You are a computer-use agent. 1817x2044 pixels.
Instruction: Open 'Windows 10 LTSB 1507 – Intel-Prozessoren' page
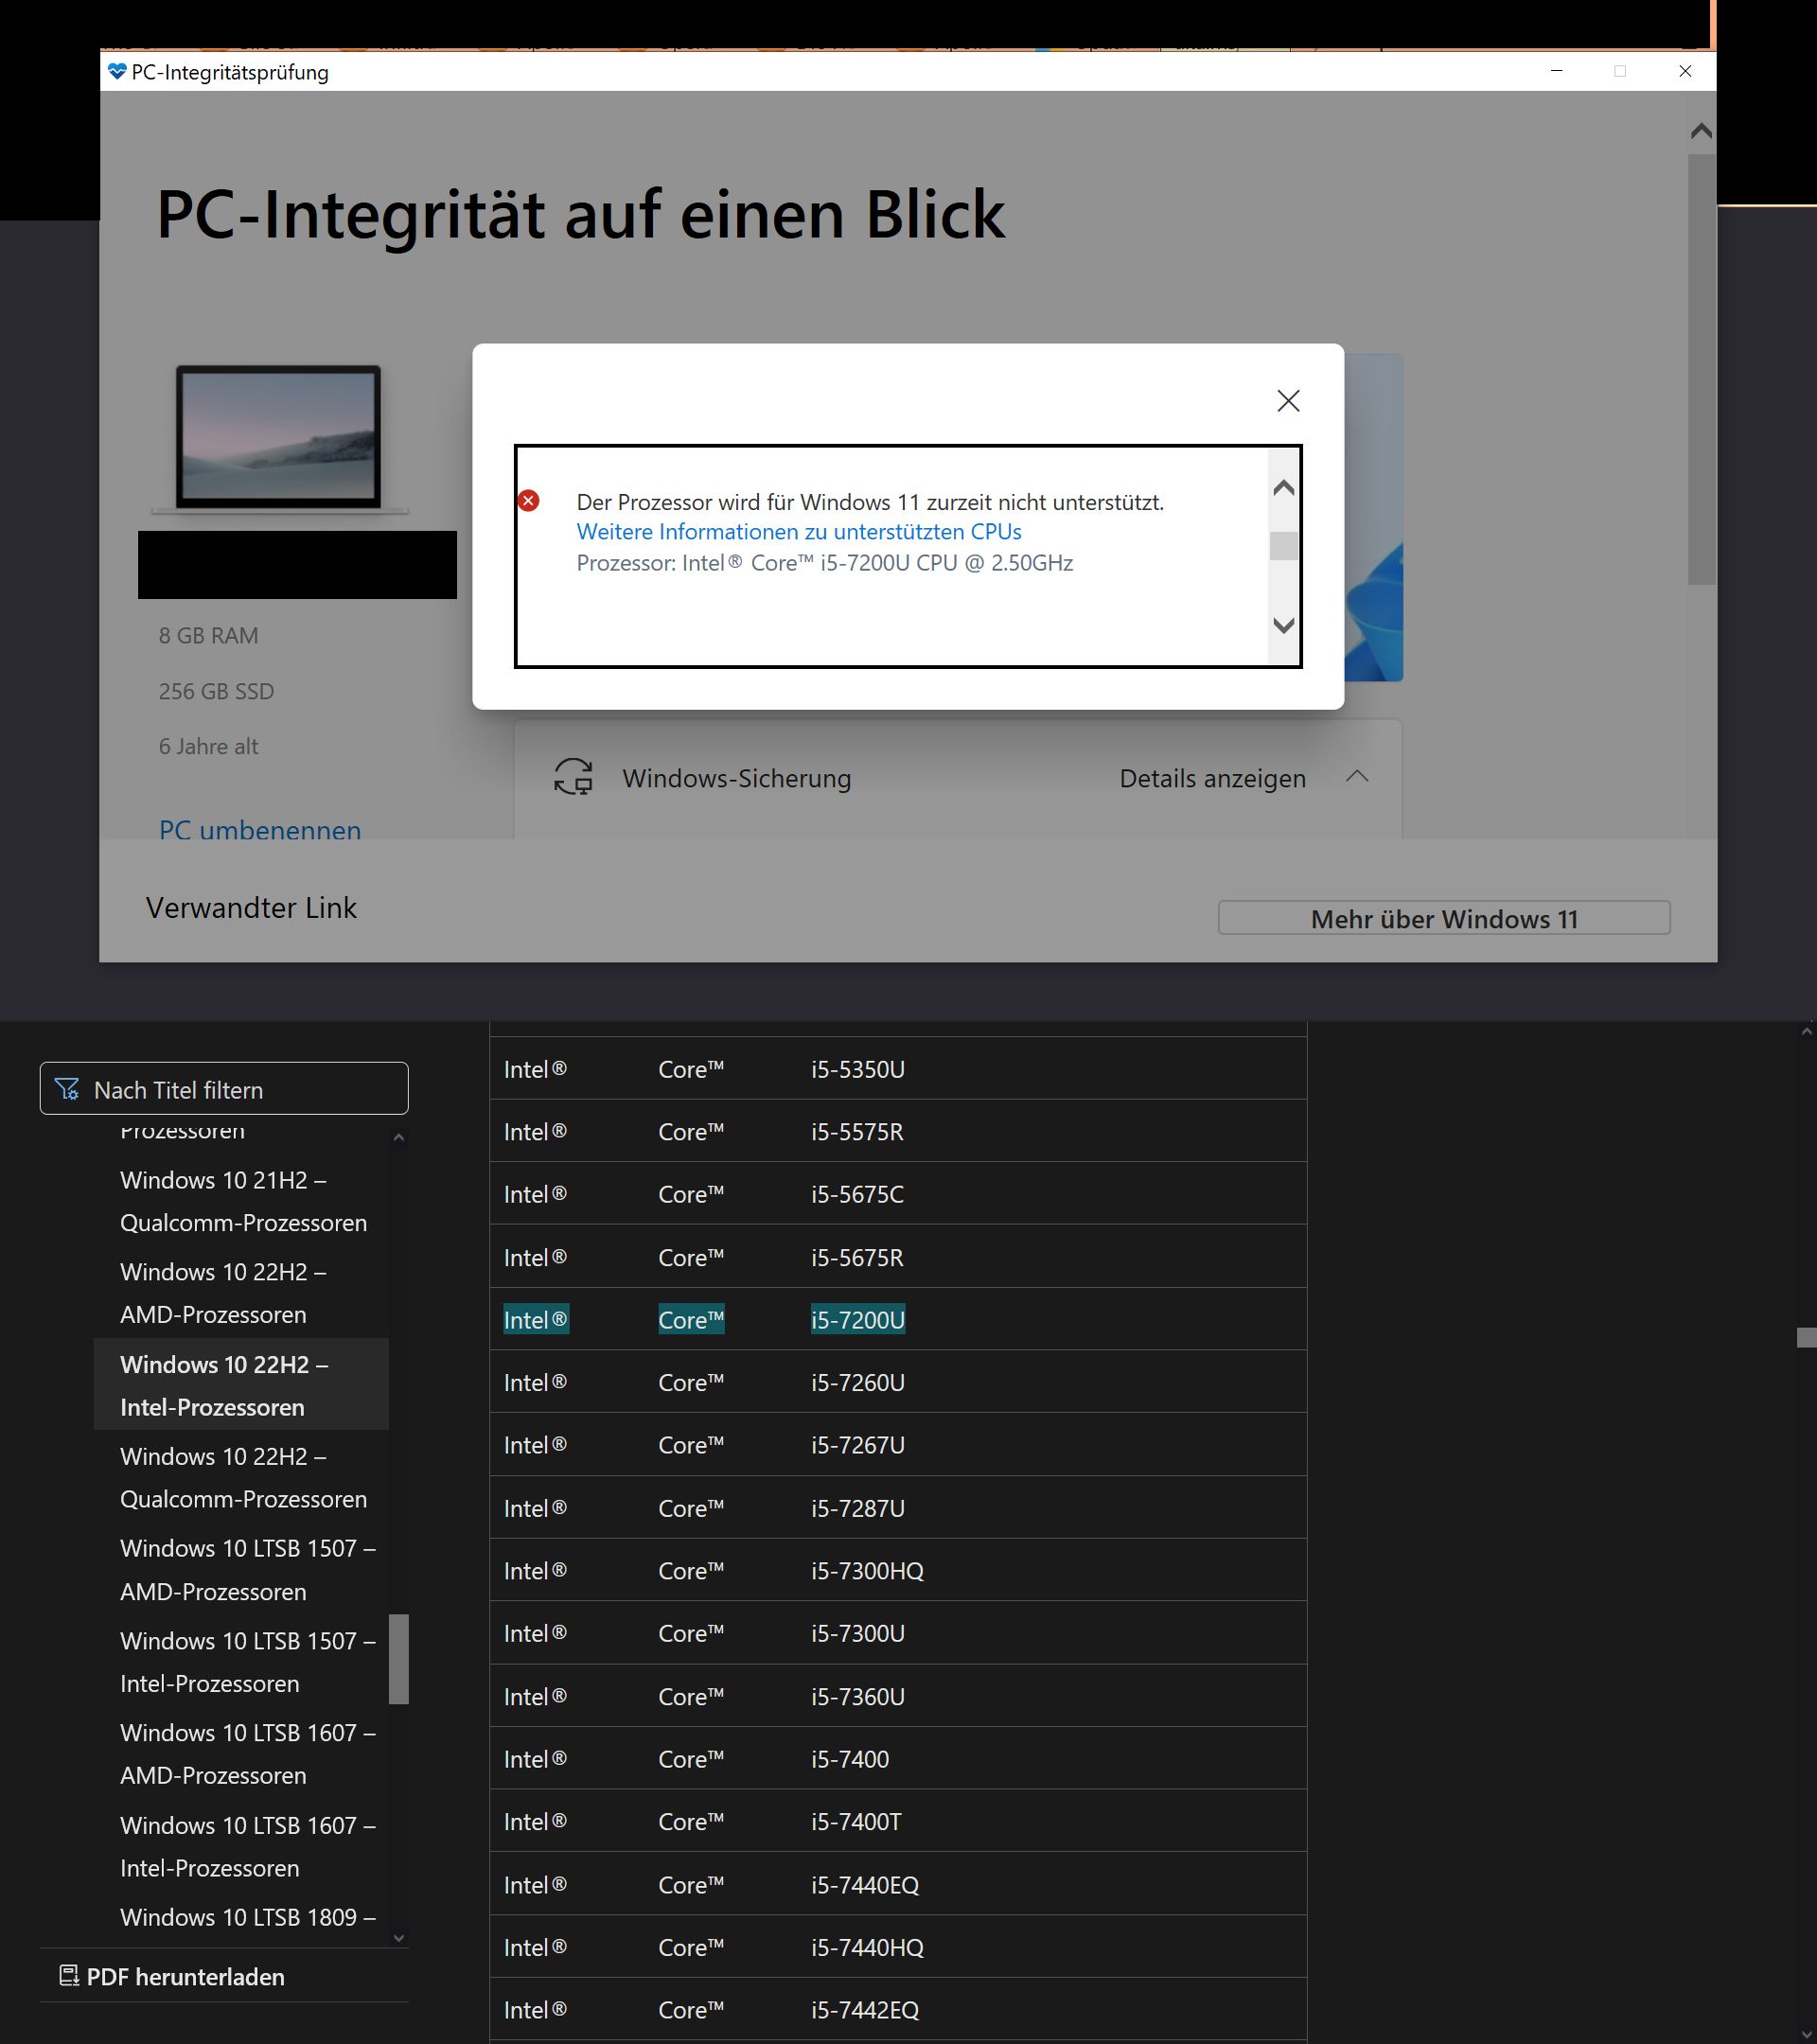[x=247, y=1661]
